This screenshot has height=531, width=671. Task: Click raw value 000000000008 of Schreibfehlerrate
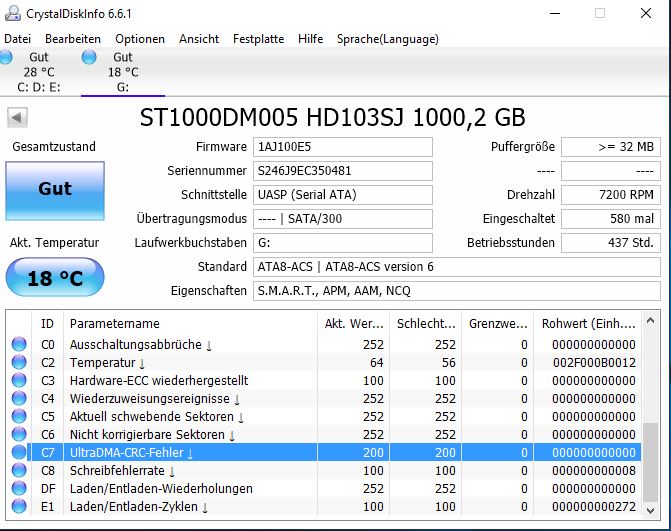(594, 470)
